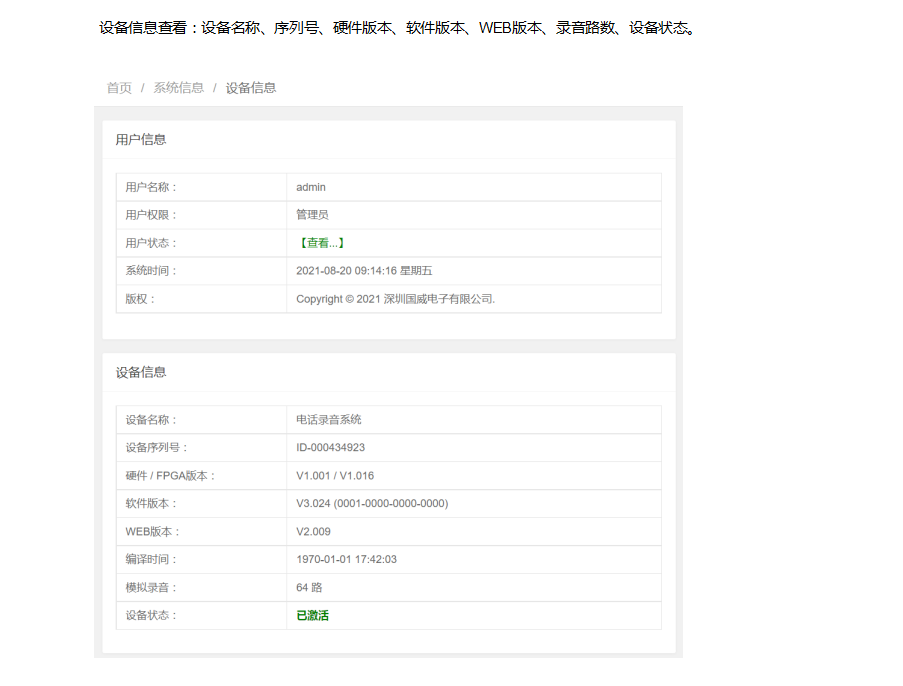Click the 设备状态 row label
The image size is (903, 686).
[151, 616]
